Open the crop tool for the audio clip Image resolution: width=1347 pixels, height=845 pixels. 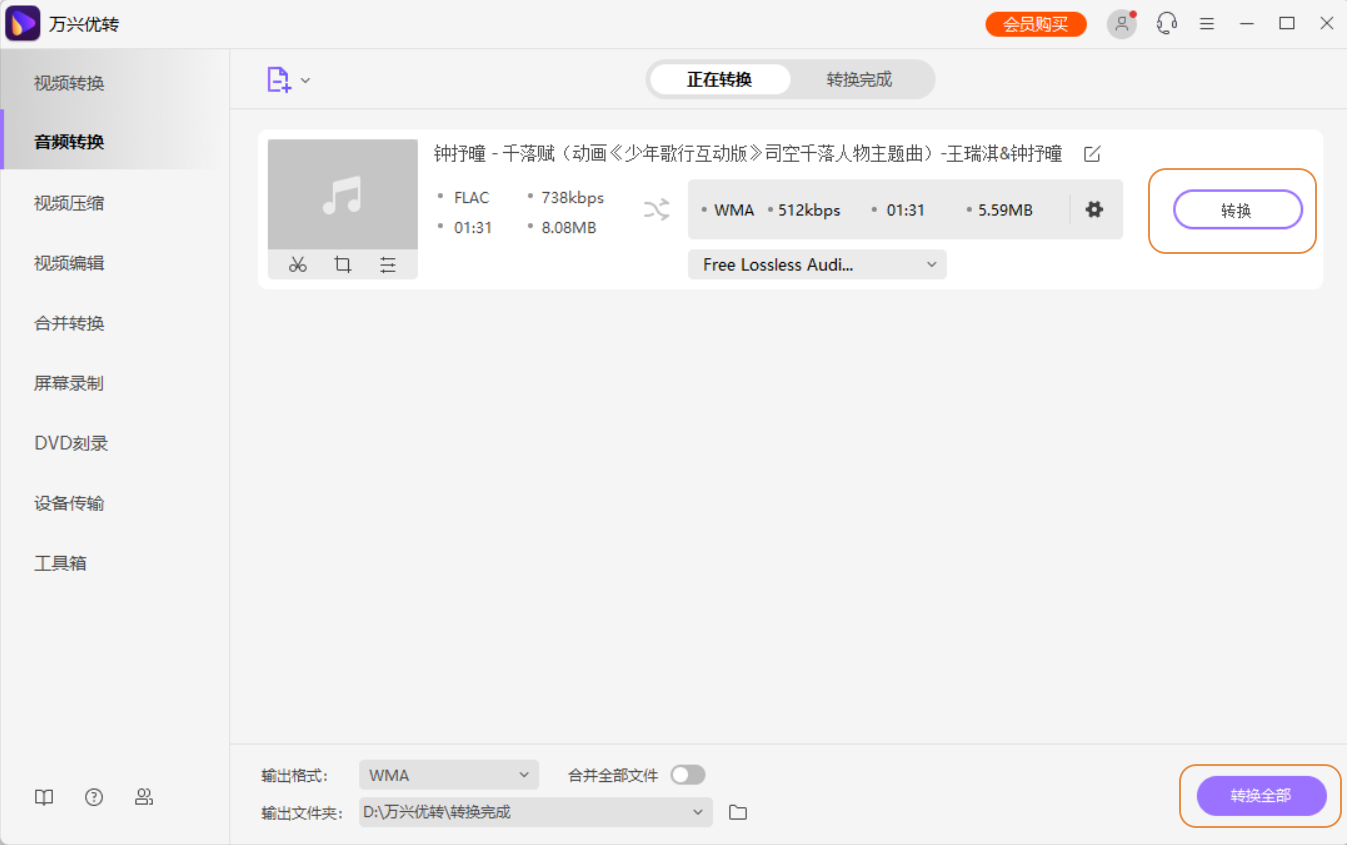343,264
